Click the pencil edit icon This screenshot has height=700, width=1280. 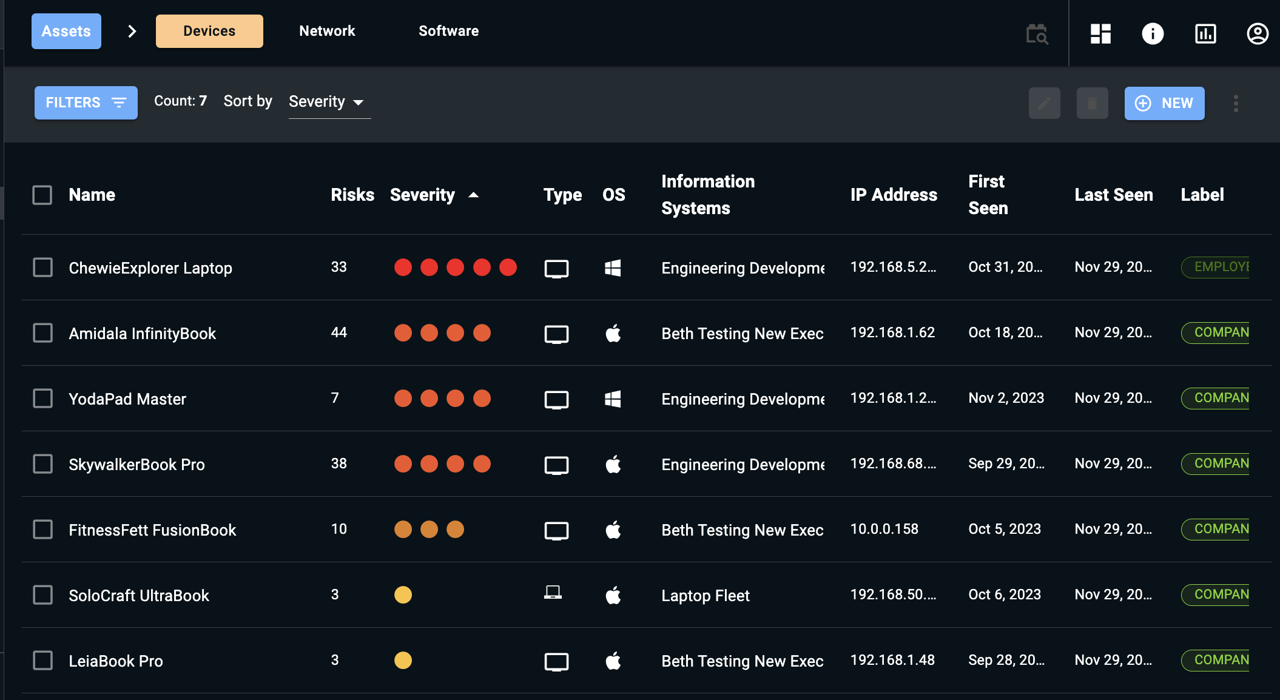click(x=1044, y=103)
